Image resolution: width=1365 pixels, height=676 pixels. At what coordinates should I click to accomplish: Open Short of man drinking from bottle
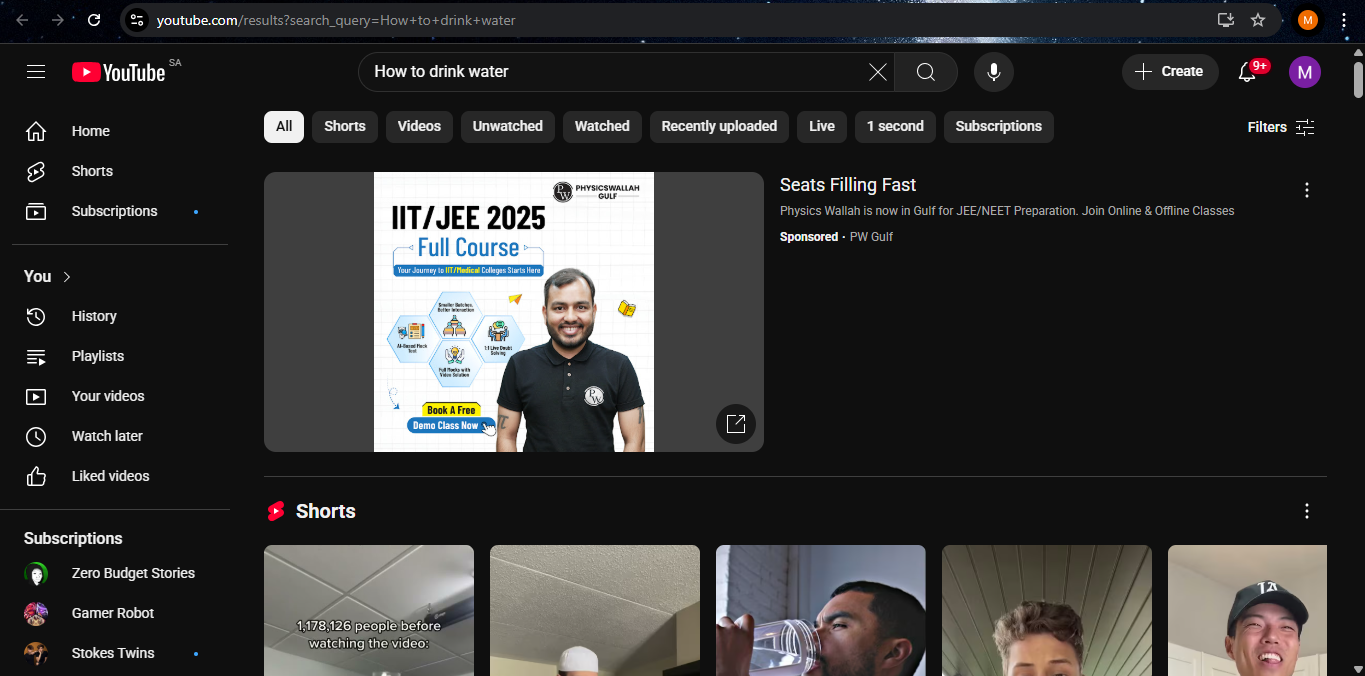[821, 610]
